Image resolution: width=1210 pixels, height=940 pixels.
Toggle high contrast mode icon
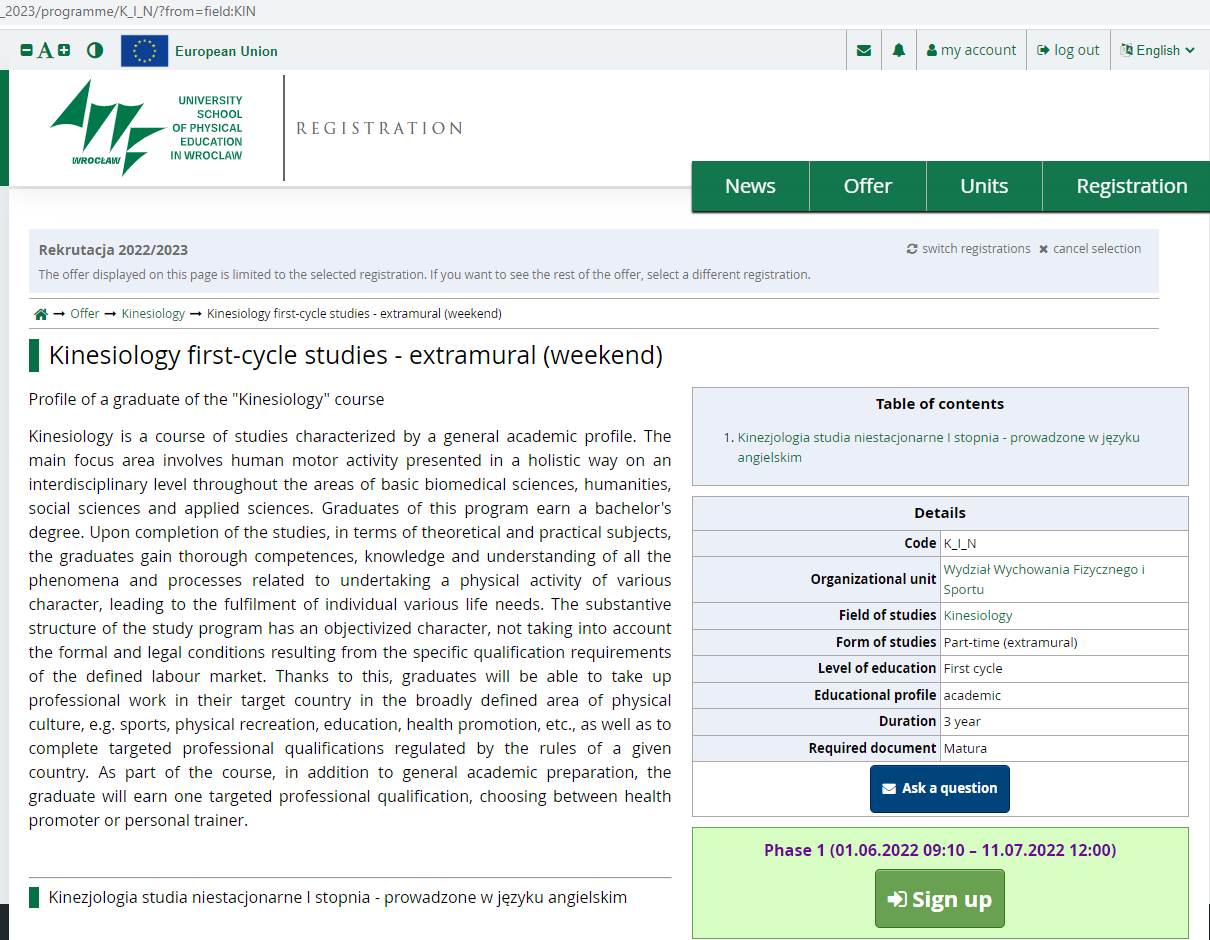(x=95, y=50)
